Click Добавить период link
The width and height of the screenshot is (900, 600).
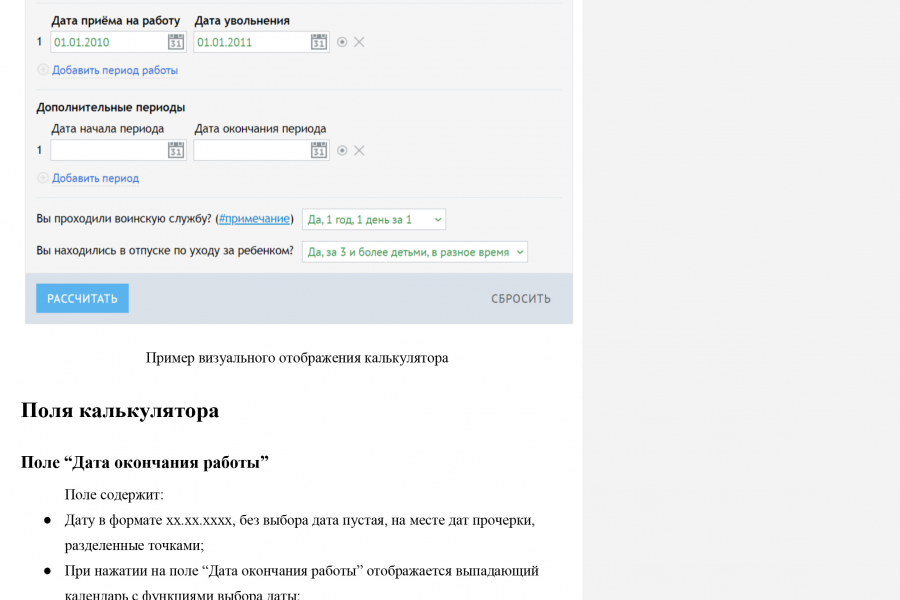[x=95, y=178]
